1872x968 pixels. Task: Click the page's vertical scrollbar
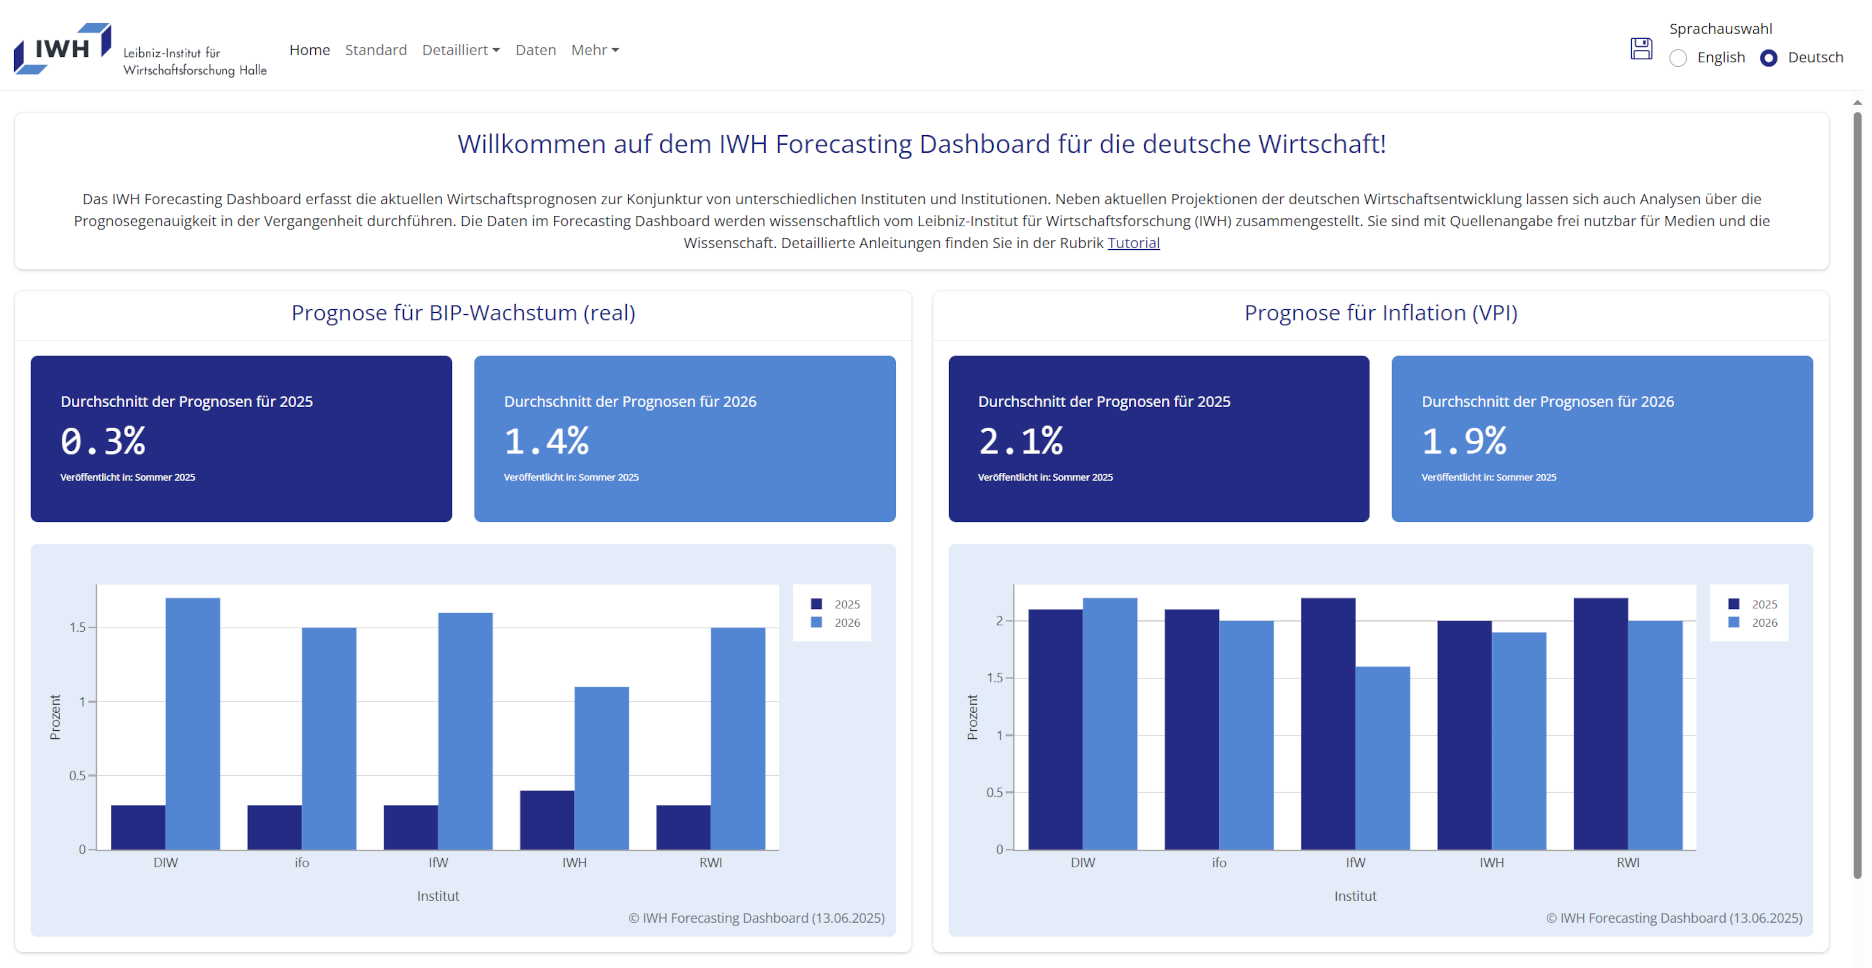pyautogui.click(x=1857, y=490)
